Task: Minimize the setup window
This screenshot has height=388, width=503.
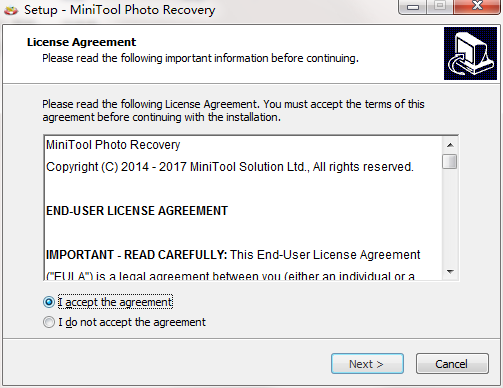Action: [x=413, y=7]
